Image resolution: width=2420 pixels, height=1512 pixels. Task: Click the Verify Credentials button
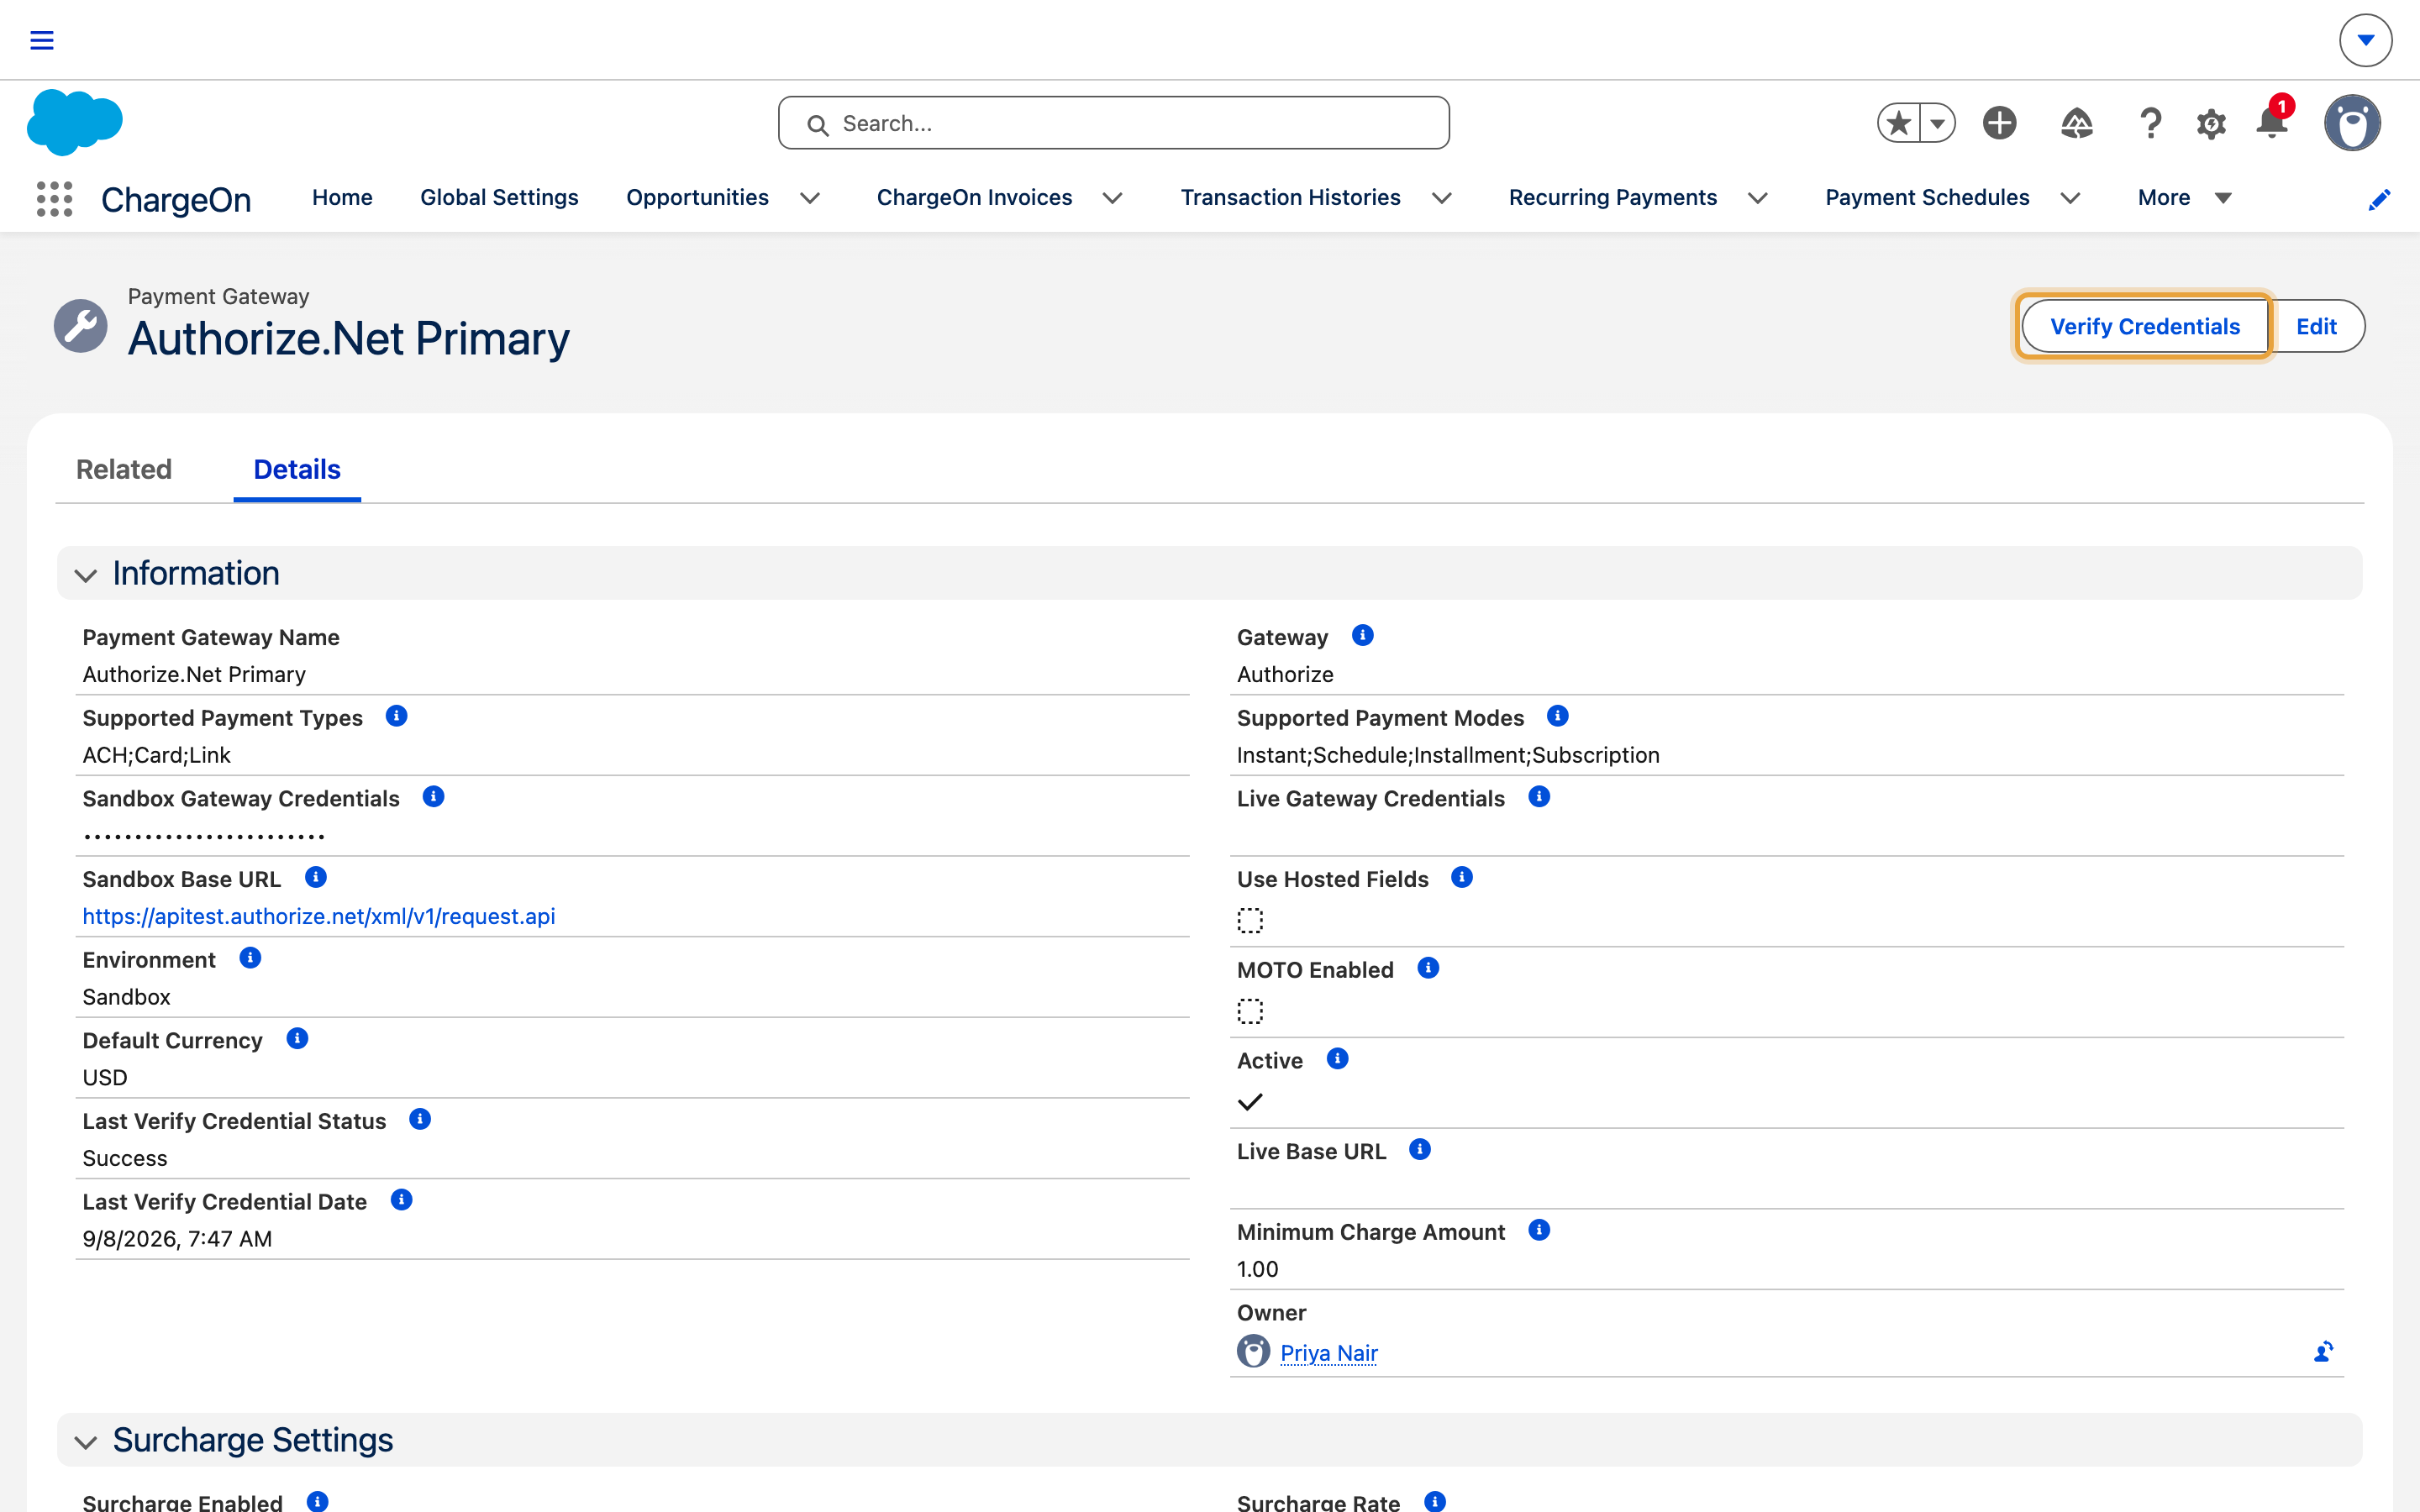(x=2145, y=326)
